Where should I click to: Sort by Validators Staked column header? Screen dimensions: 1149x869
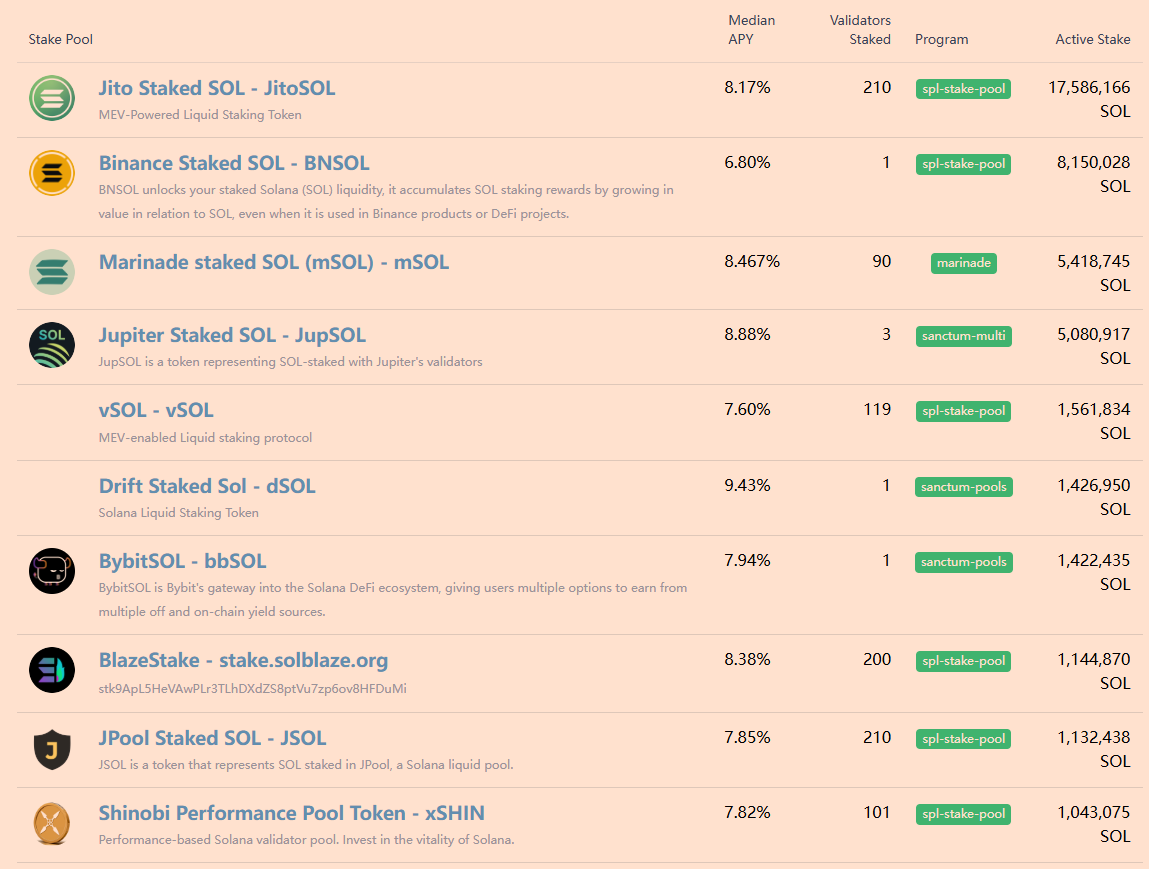point(860,30)
